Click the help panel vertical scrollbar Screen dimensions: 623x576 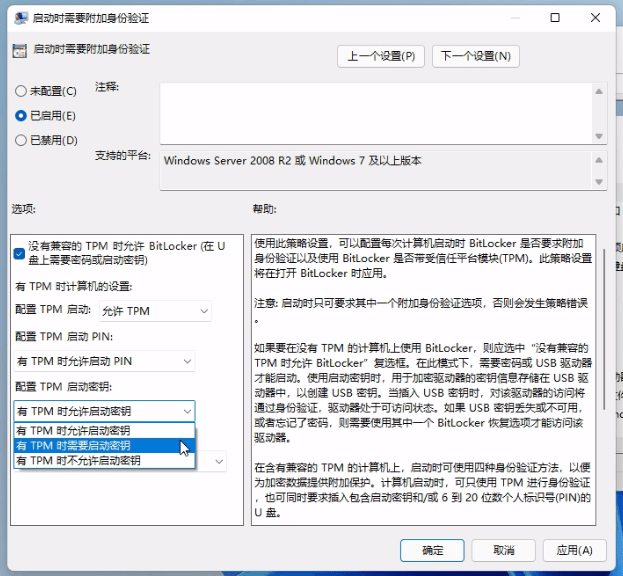604,330
